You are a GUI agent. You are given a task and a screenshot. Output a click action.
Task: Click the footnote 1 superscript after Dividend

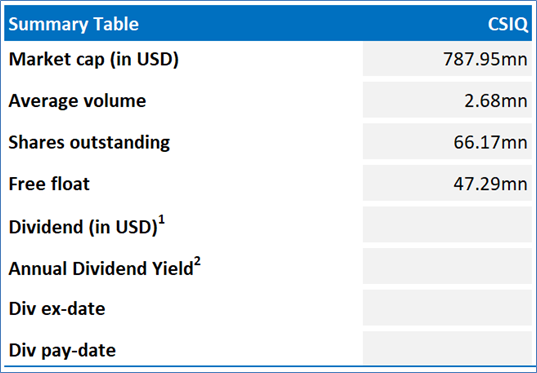162,220
